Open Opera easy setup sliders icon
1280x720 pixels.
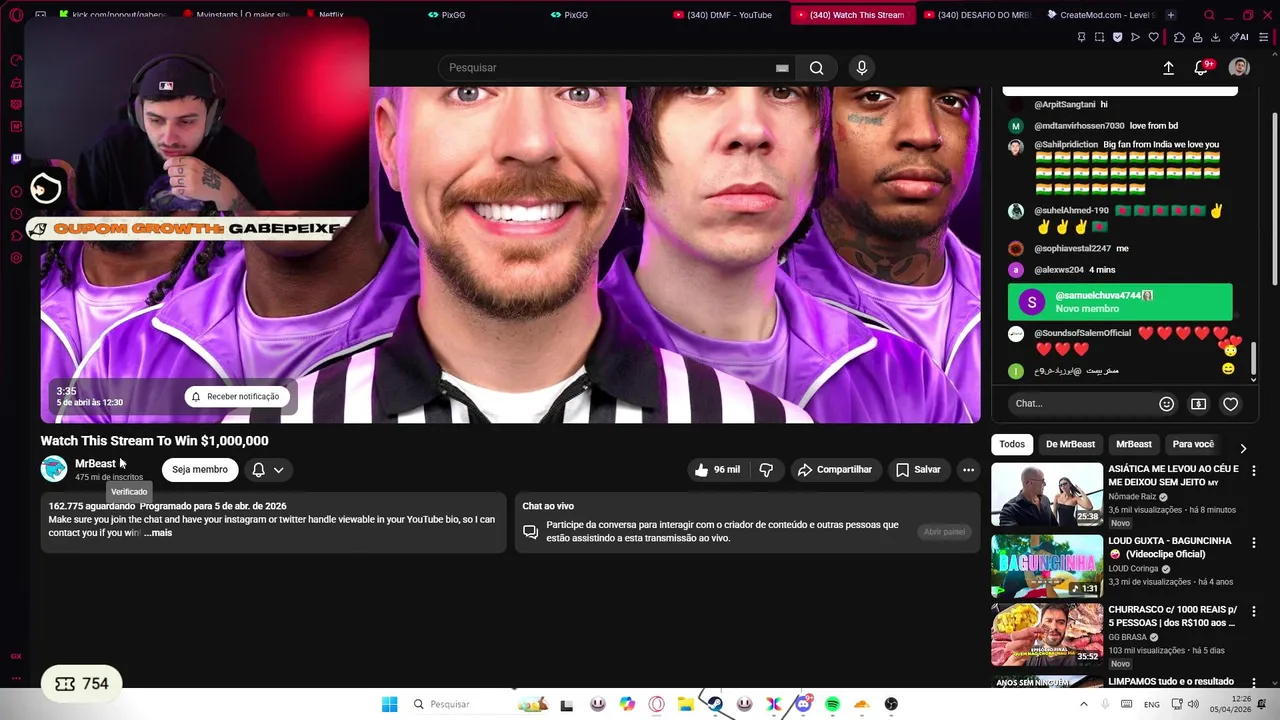[x=1264, y=37]
